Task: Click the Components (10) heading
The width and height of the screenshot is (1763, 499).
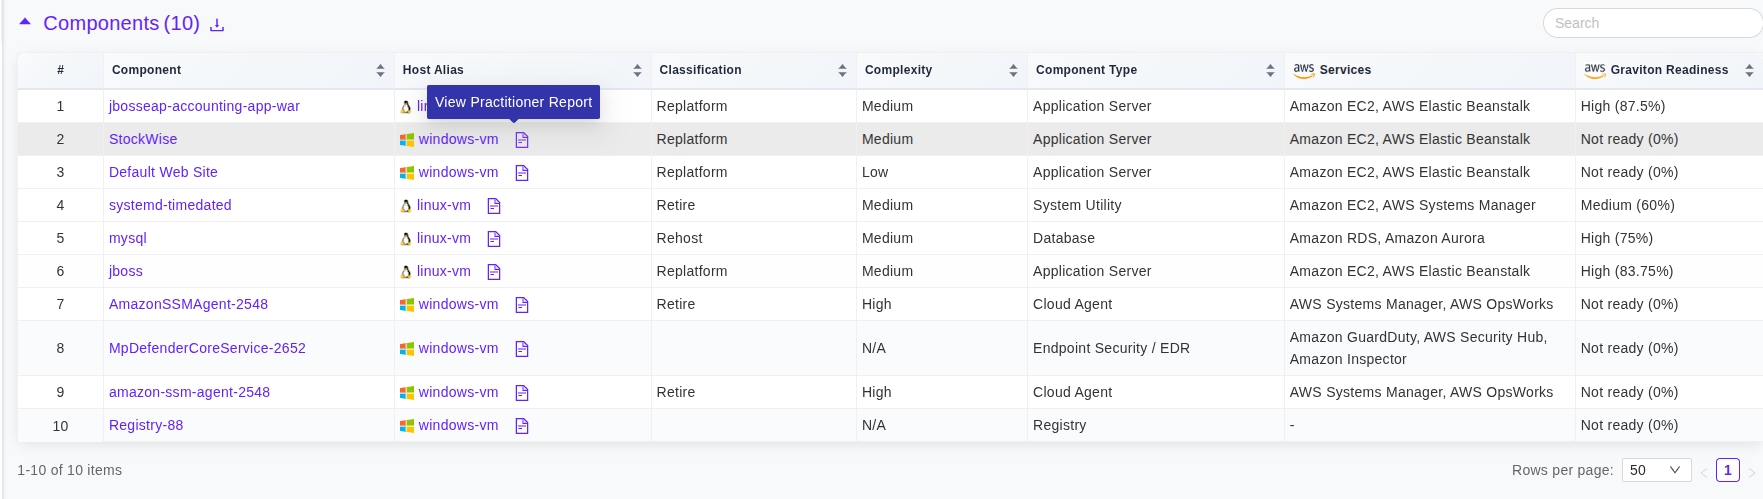Action: [121, 23]
